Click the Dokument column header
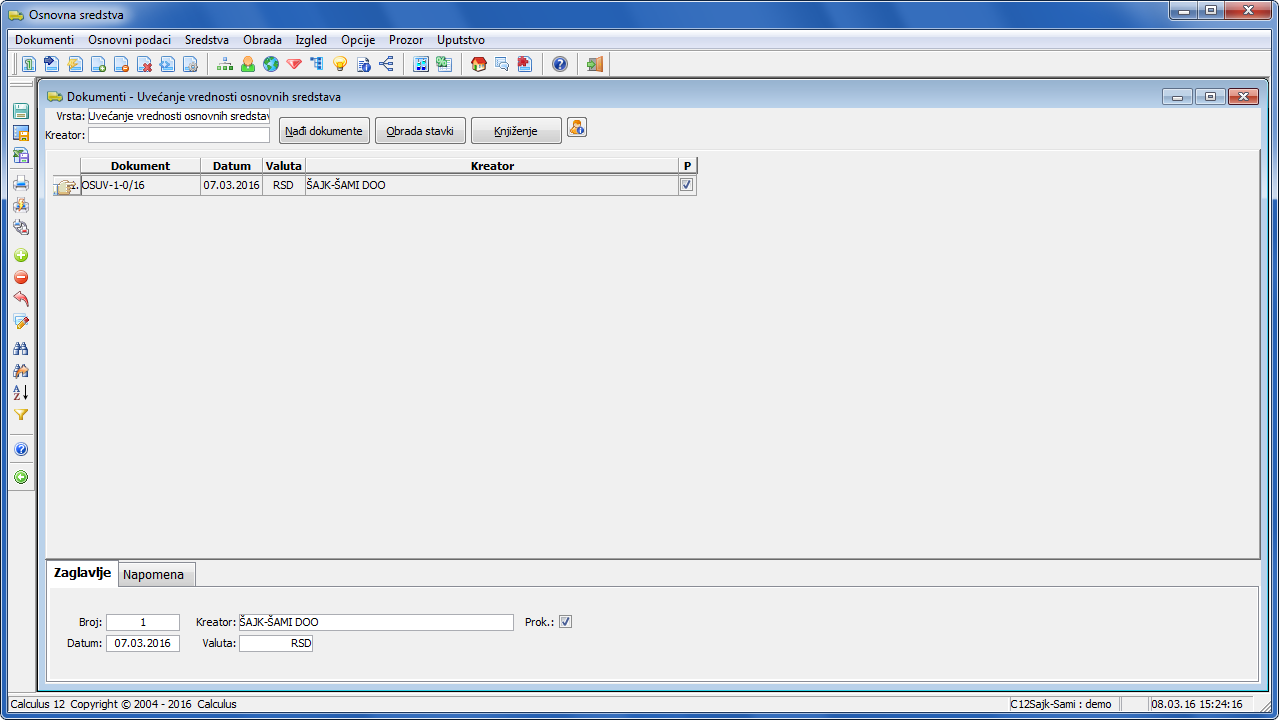1279x720 pixels. click(140, 166)
